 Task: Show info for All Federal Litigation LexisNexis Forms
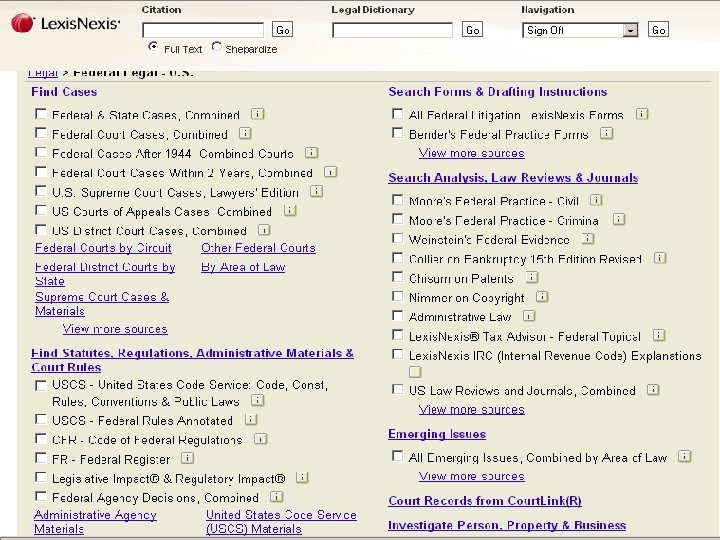pyautogui.click(x=642, y=114)
